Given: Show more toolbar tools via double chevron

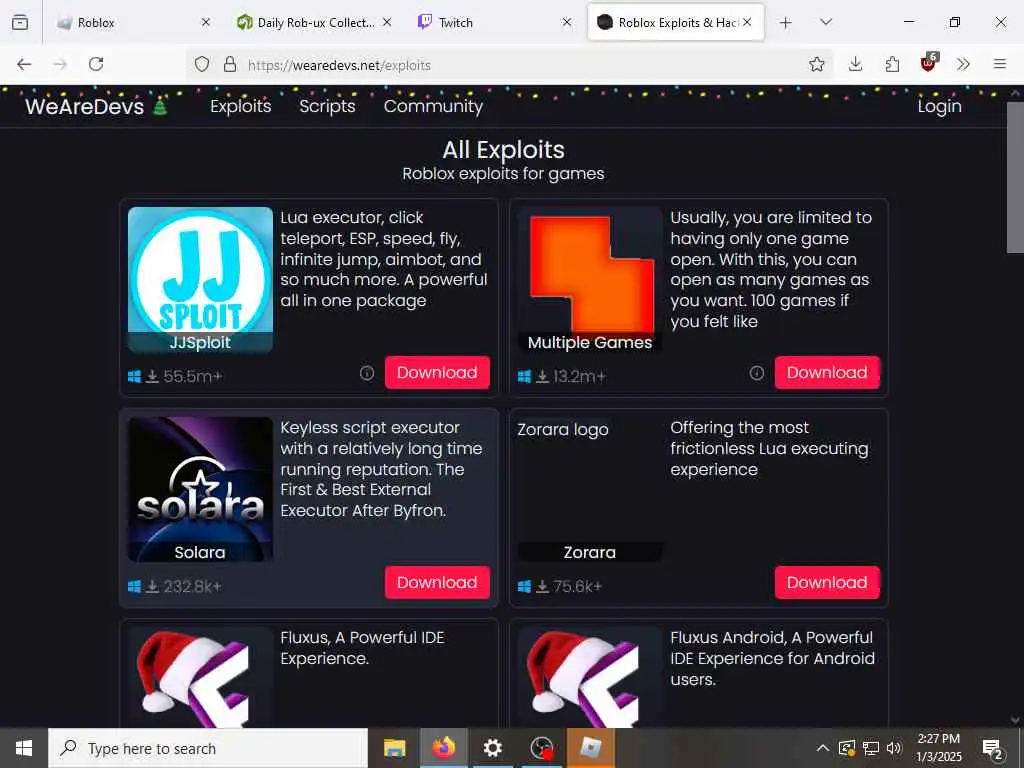Looking at the screenshot, I should [x=963, y=64].
